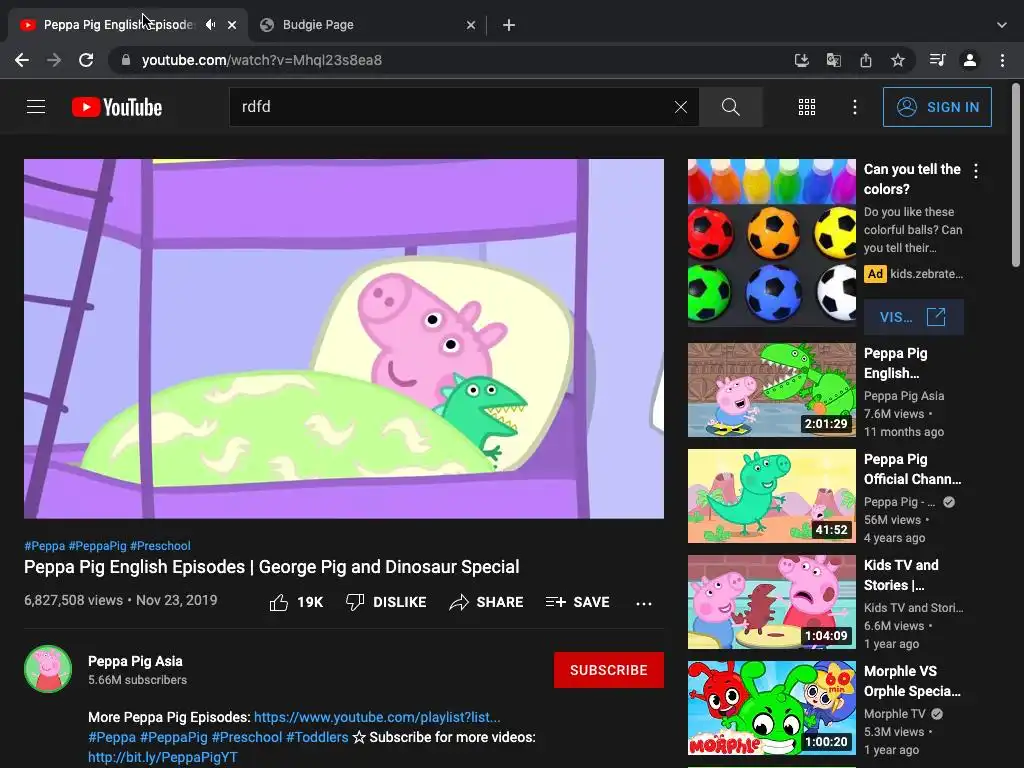Screen dimensions: 1024x768
Task: Subscribe to Peppa Pig Asia
Action: click(x=609, y=670)
